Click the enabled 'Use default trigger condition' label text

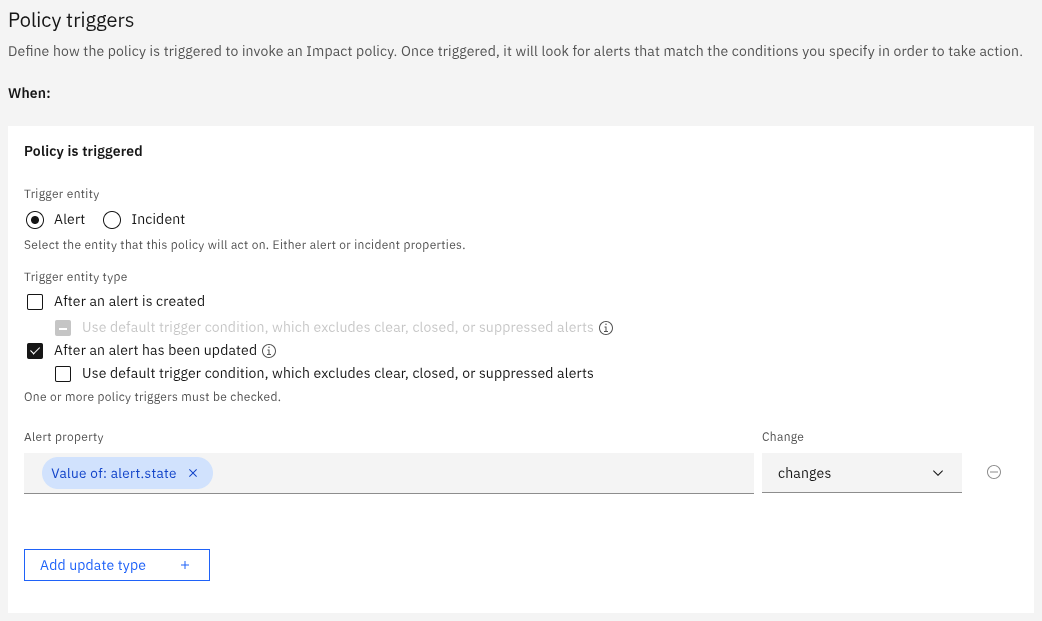click(x=338, y=373)
